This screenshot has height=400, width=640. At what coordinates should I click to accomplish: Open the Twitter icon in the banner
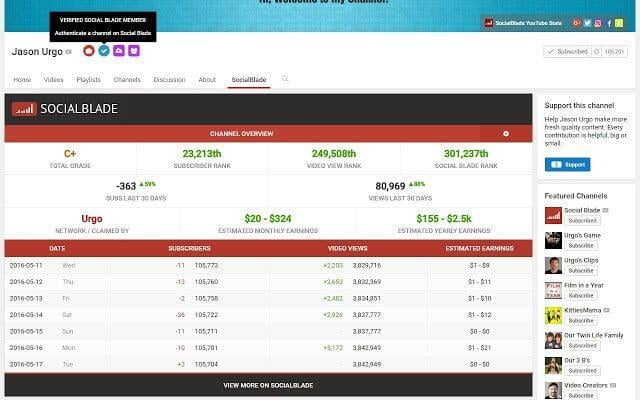pos(587,23)
